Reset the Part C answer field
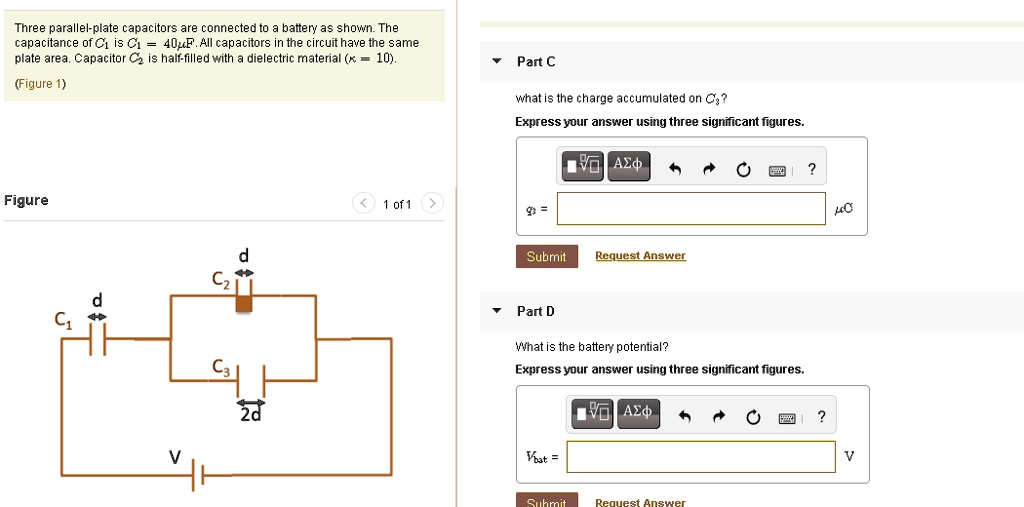Viewport: 1024px width, 507px height. (743, 170)
